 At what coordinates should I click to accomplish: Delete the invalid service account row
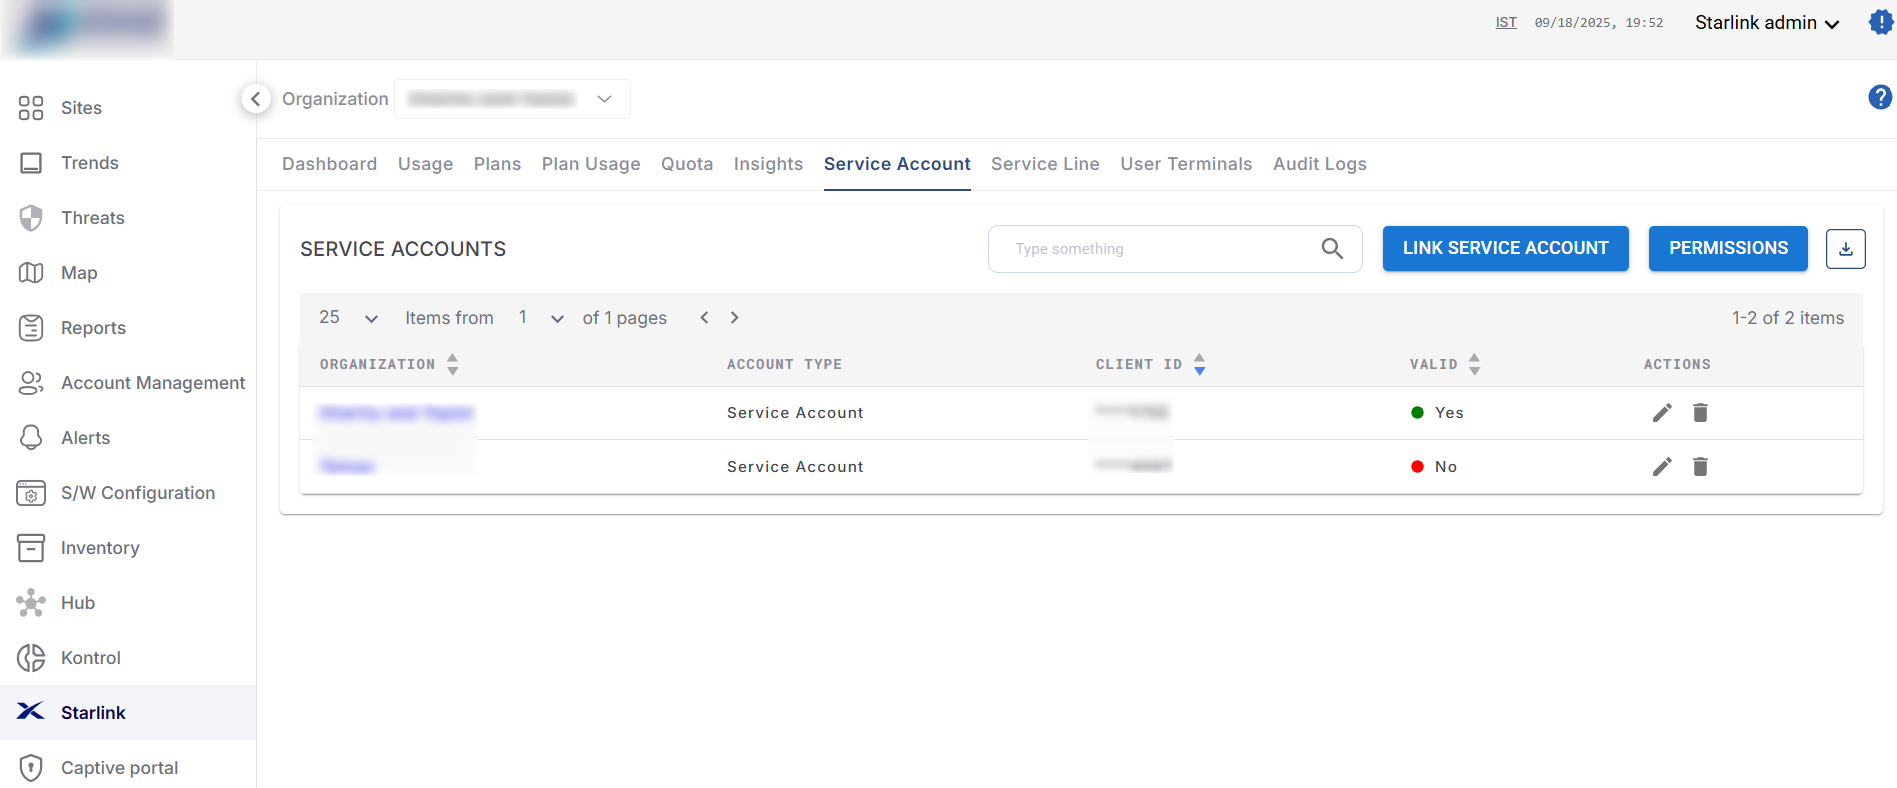1700,467
